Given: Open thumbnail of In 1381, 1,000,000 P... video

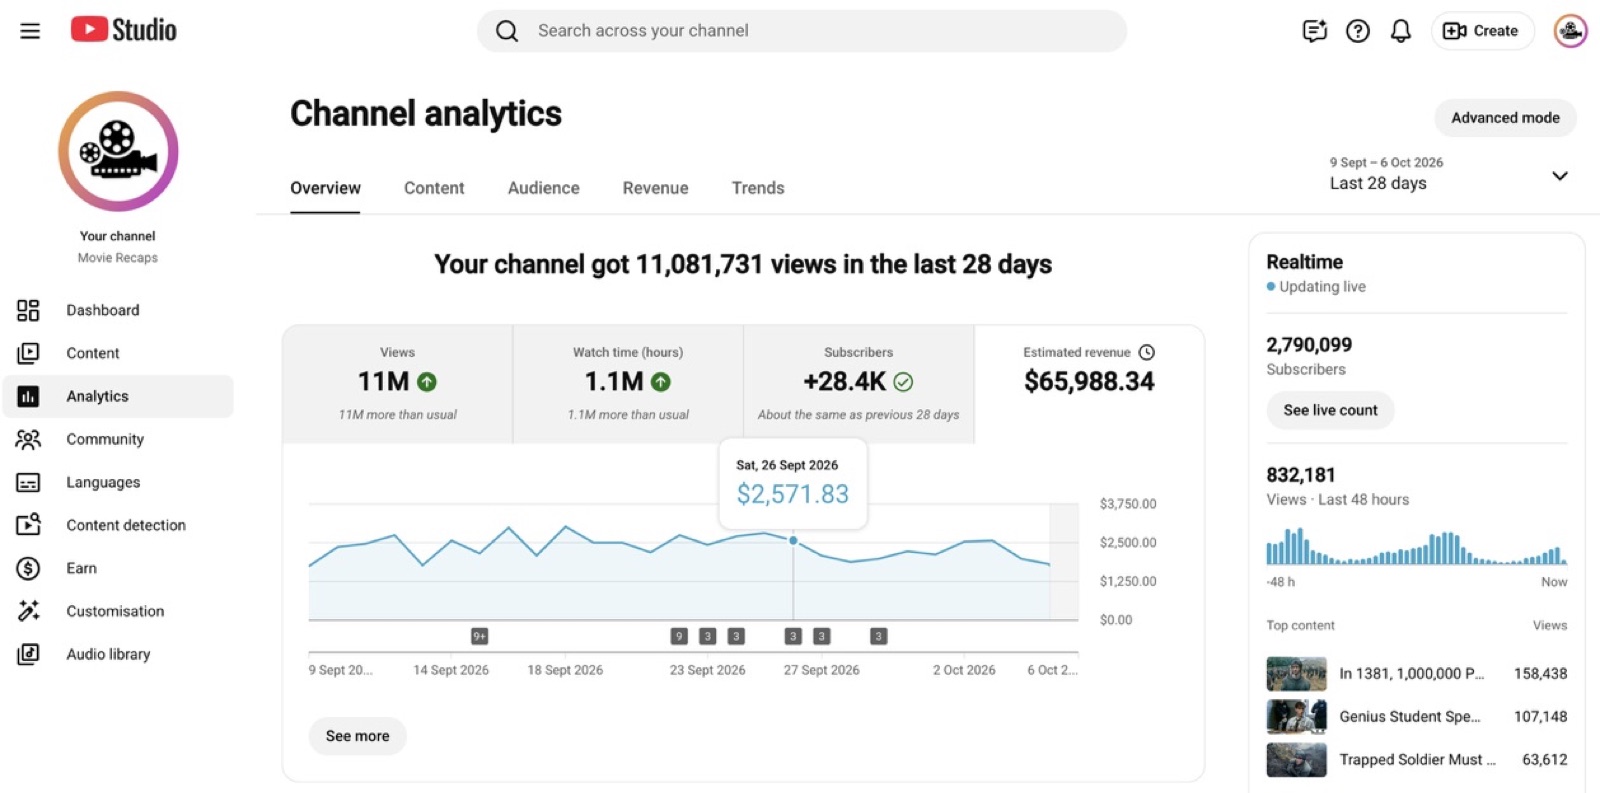Looking at the screenshot, I should click(1296, 674).
